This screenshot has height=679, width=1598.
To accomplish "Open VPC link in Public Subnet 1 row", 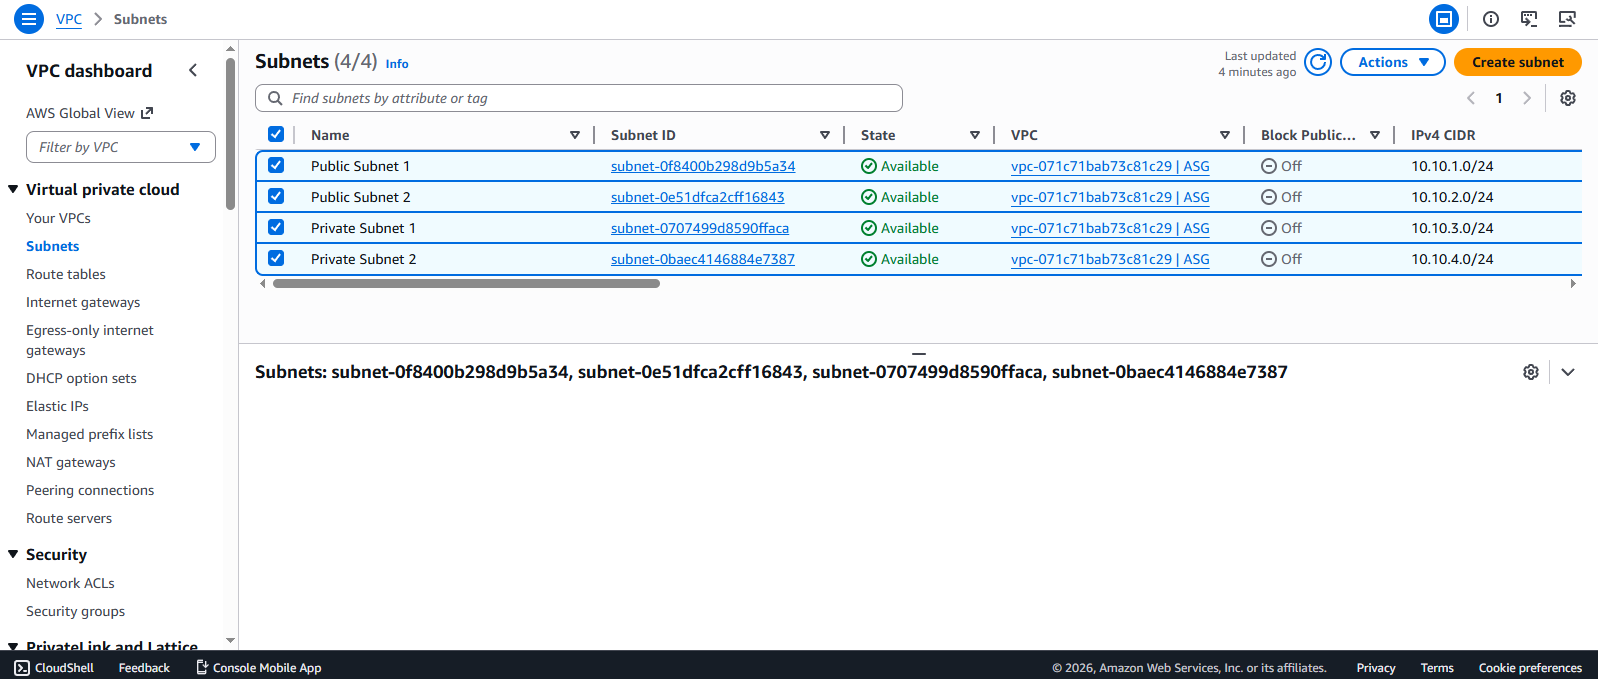I will tap(1110, 166).
